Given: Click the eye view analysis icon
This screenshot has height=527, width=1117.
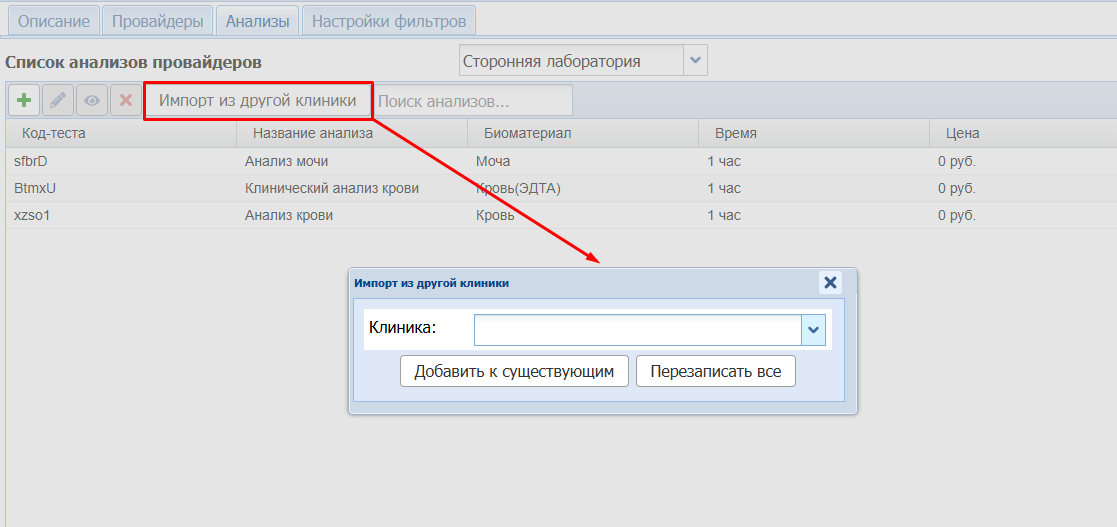Looking at the screenshot, I should [x=92, y=100].
